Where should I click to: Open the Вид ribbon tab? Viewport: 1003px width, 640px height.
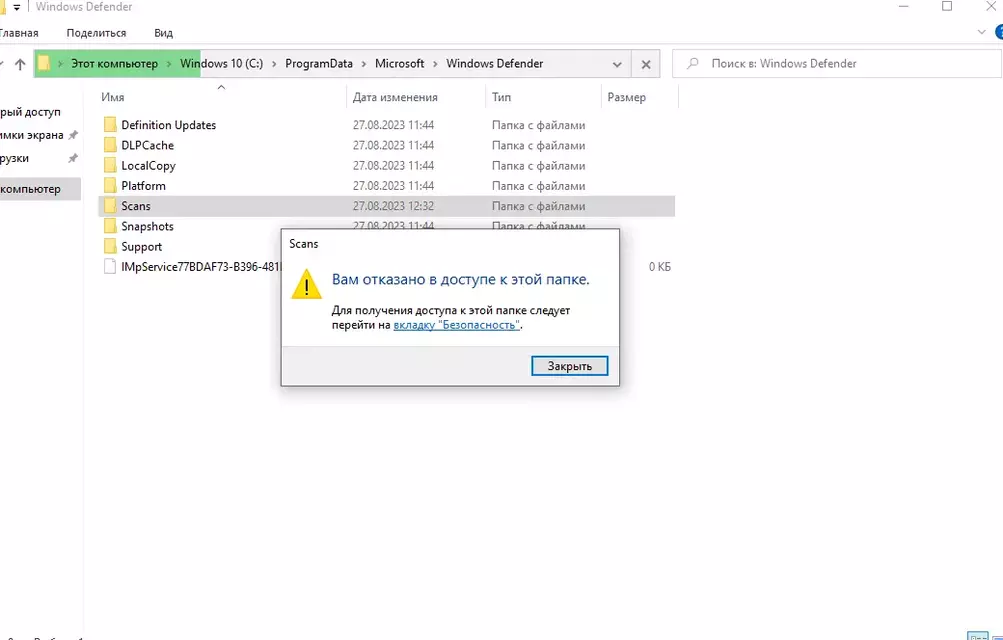[x=163, y=33]
